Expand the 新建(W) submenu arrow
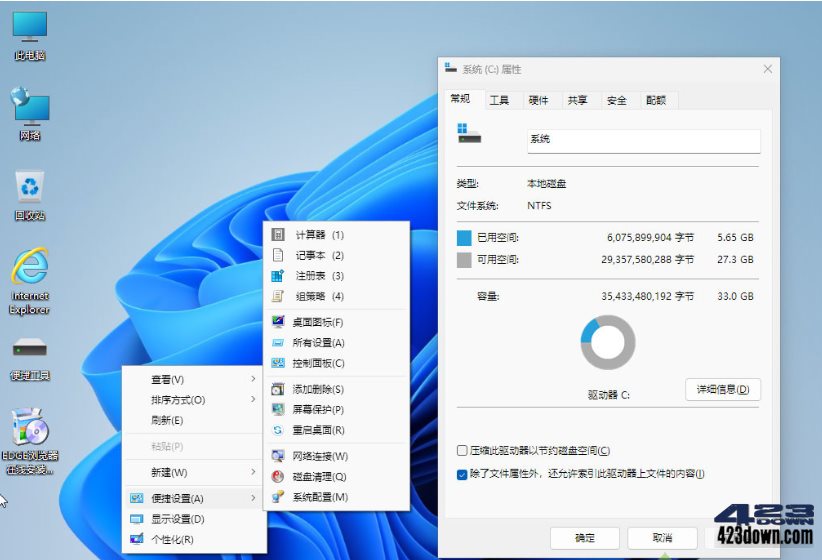Image resolution: width=822 pixels, height=560 pixels. pos(253,472)
